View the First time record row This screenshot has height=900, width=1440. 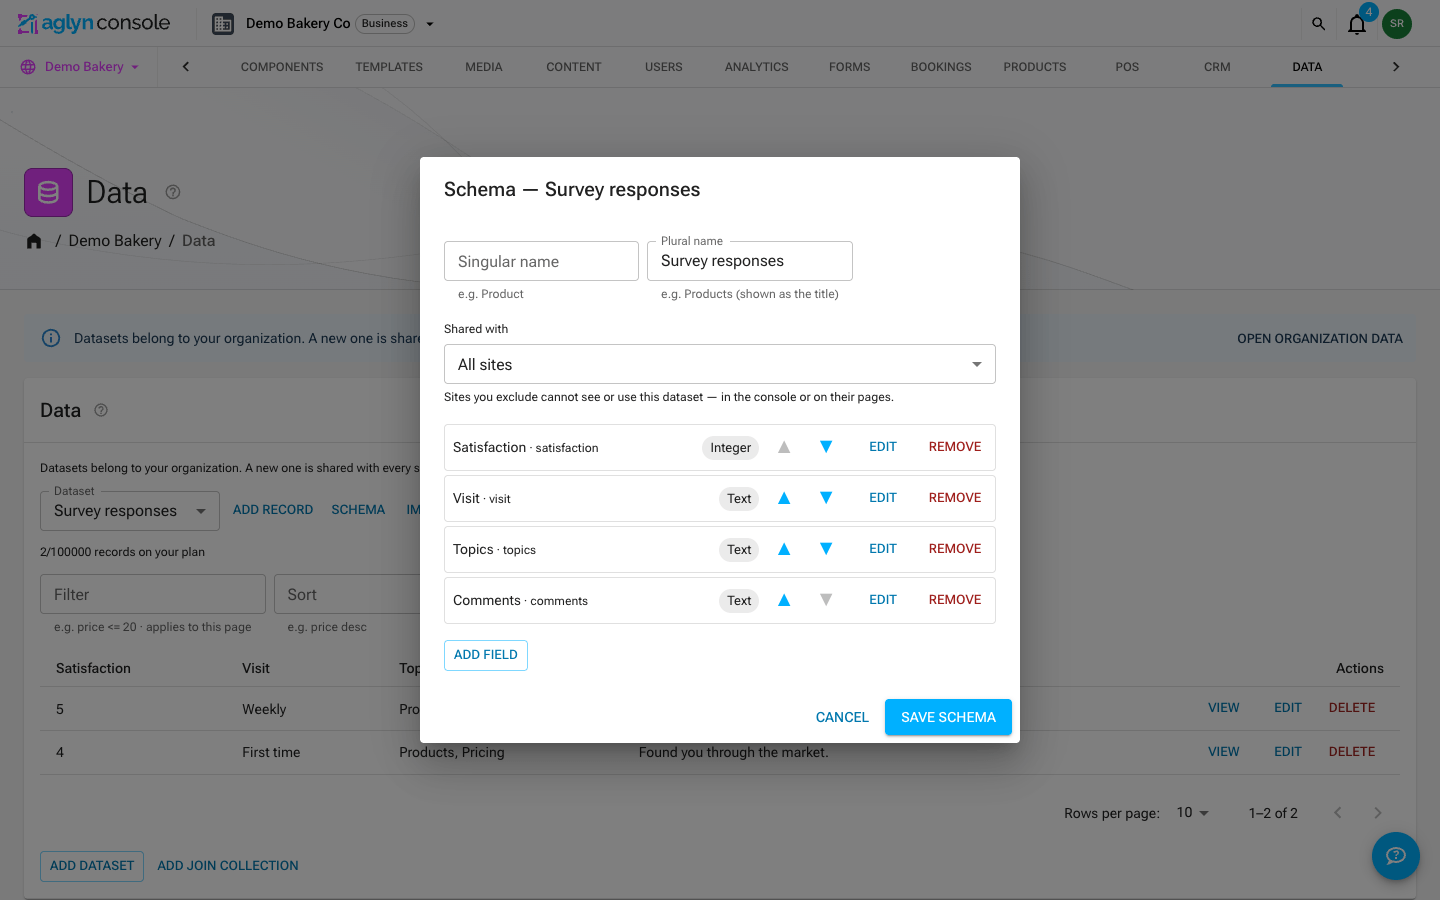[x=1224, y=752]
